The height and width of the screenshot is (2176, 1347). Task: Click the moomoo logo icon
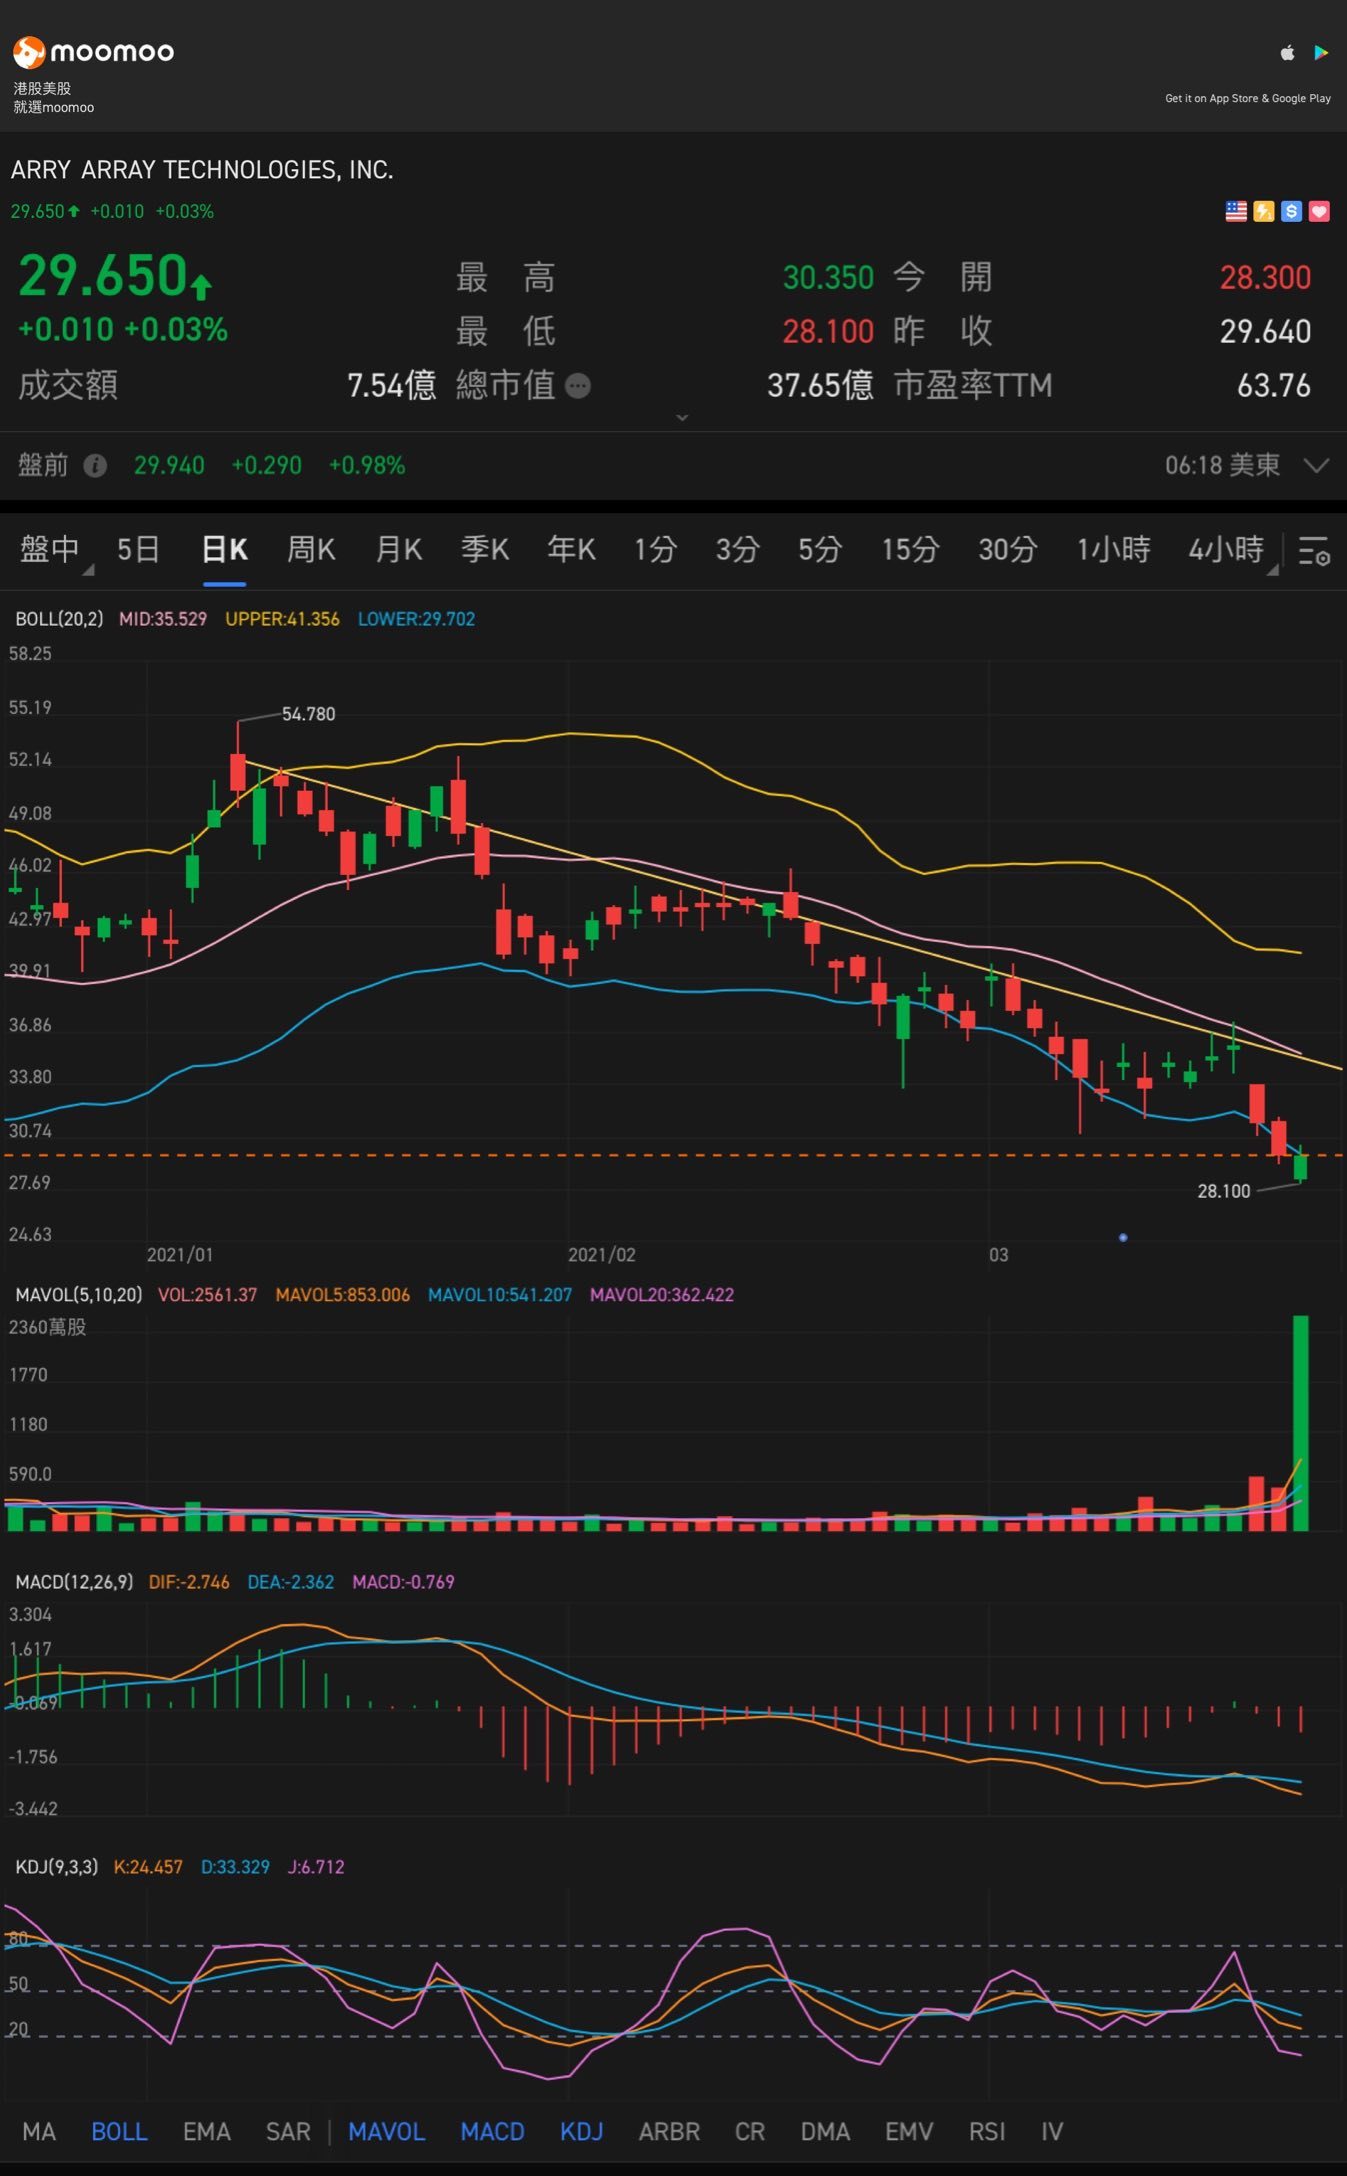coord(29,52)
